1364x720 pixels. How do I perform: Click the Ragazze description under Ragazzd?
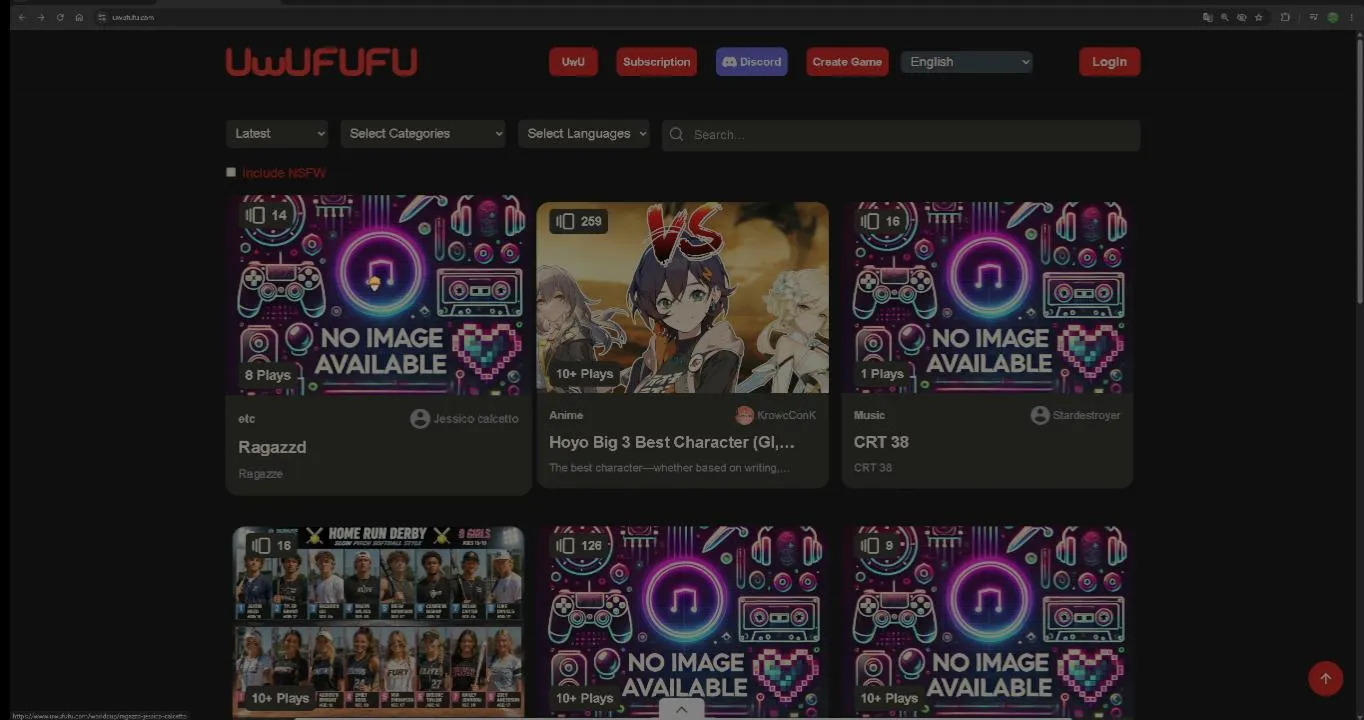click(x=260, y=474)
